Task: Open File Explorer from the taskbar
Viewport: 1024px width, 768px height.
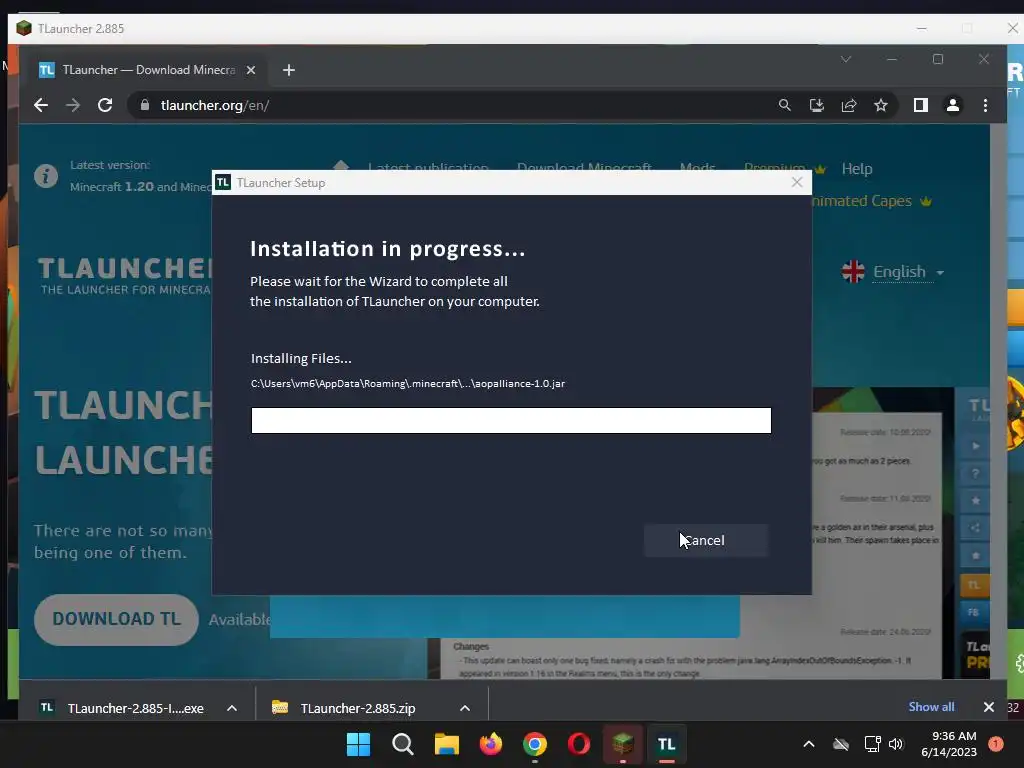Action: 447,744
